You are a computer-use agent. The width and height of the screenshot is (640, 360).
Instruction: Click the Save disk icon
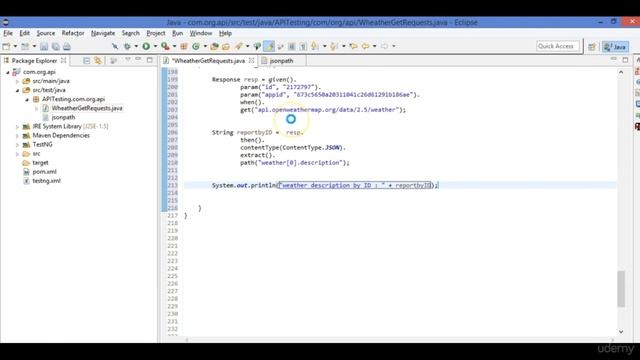coord(44,47)
